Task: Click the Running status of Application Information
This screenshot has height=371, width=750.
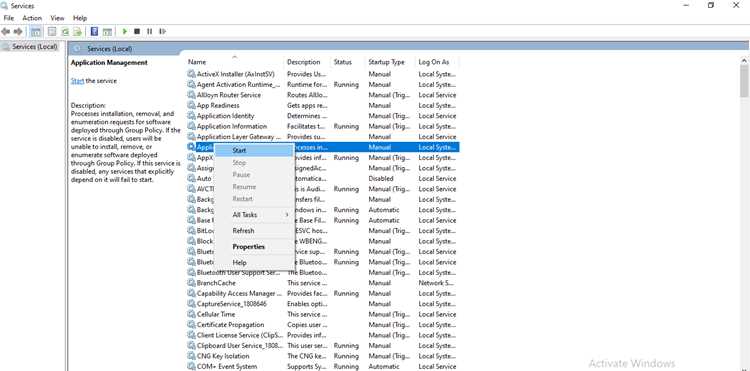Action: click(x=346, y=127)
